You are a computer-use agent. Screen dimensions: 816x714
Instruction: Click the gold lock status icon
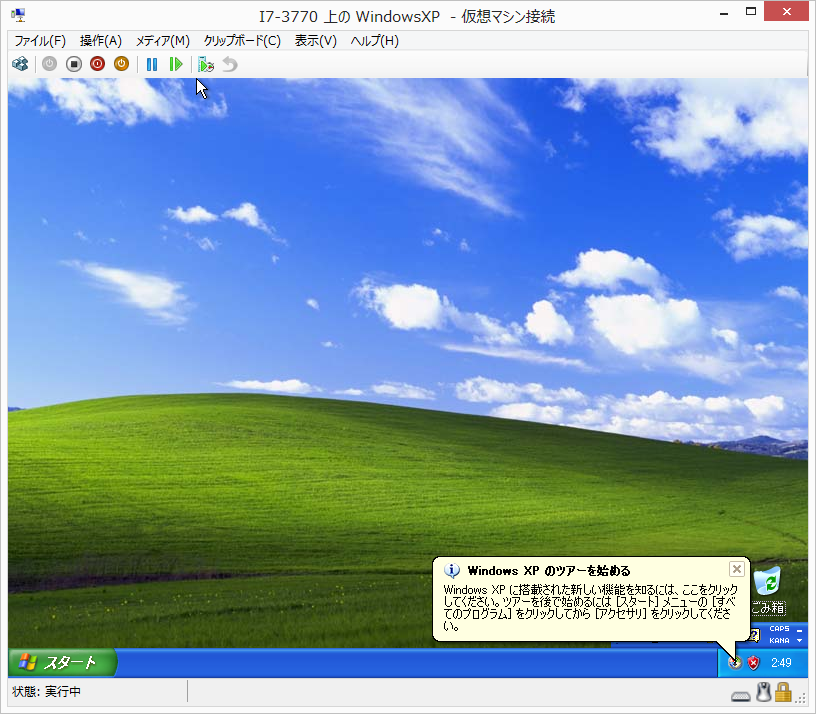click(x=783, y=692)
